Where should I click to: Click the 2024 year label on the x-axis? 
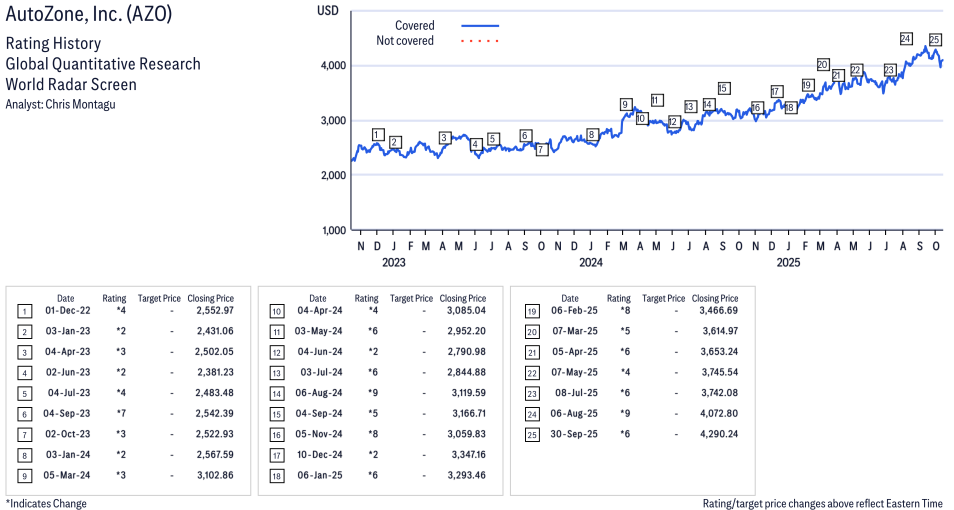coord(591,264)
